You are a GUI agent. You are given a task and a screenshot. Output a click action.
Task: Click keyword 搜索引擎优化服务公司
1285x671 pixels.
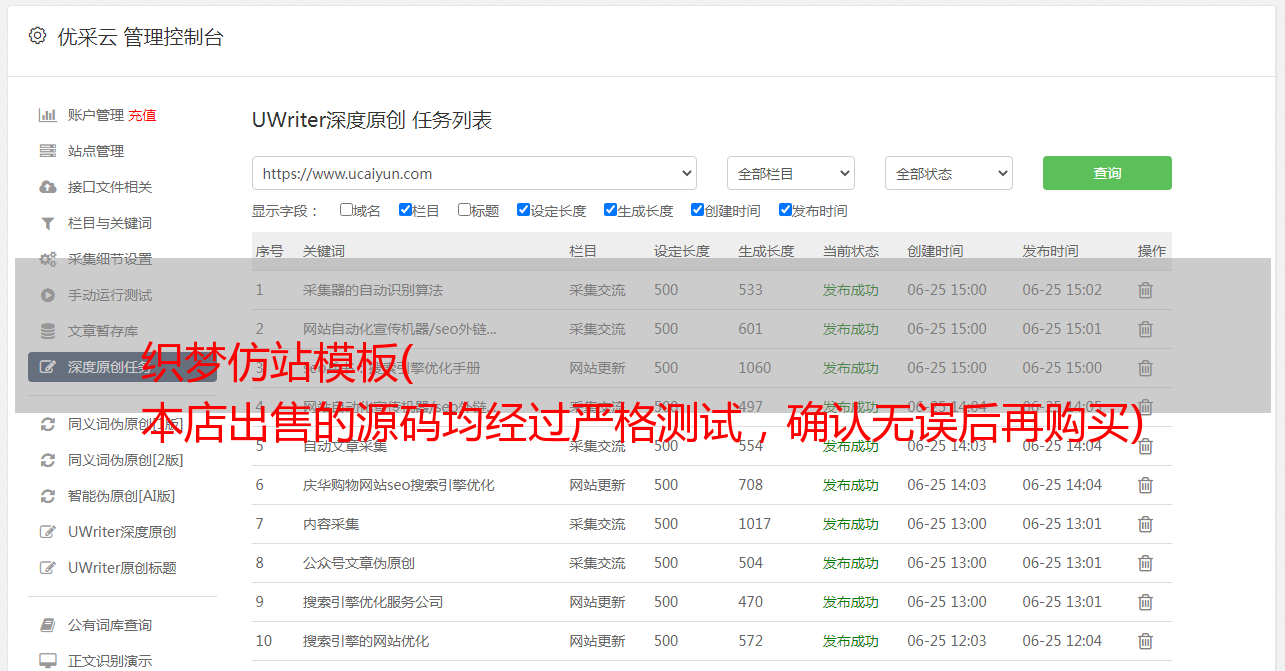[373, 602]
